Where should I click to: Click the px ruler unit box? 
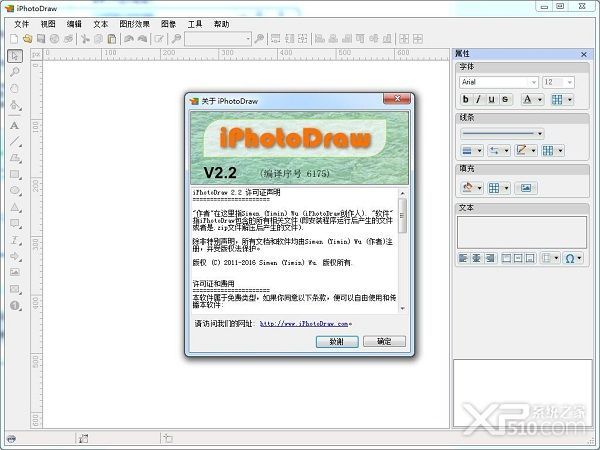point(36,54)
